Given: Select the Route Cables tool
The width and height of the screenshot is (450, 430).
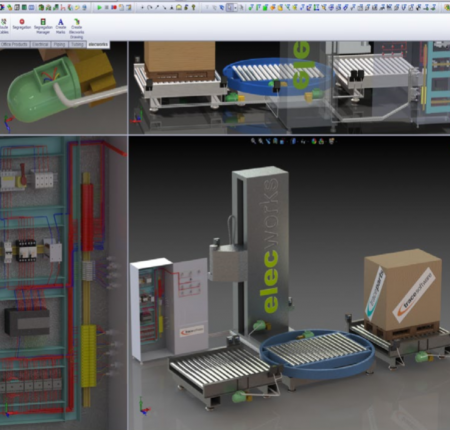Looking at the screenshot, I should pos(4,26).
